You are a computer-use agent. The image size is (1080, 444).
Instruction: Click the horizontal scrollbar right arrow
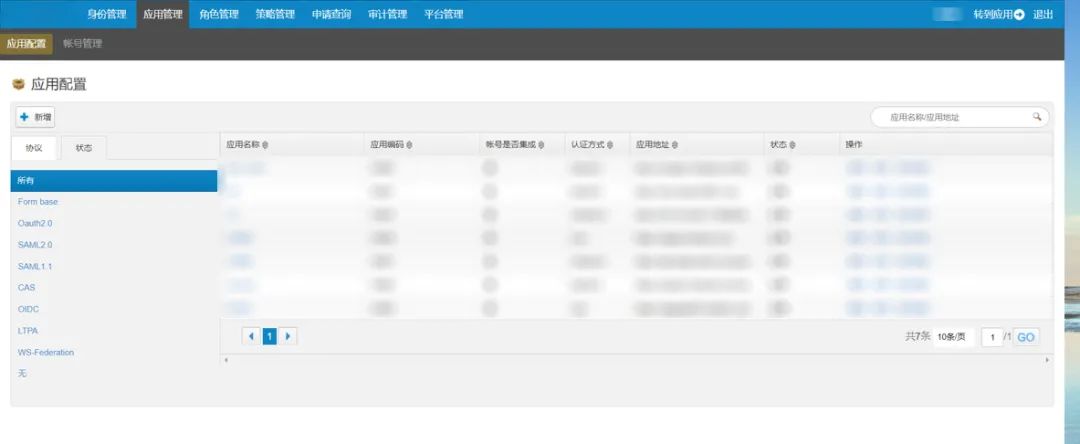tap(1048, 359)
